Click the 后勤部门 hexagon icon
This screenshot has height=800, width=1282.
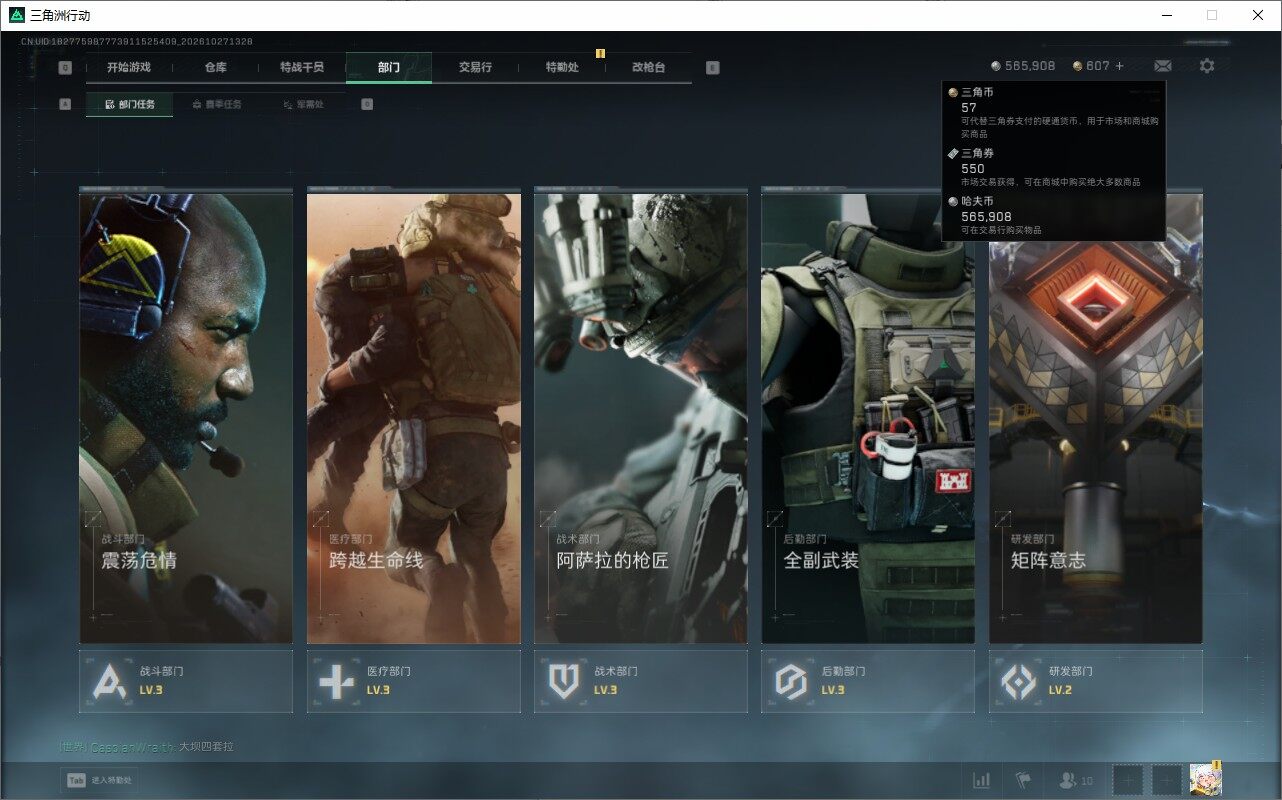[791, 681]
